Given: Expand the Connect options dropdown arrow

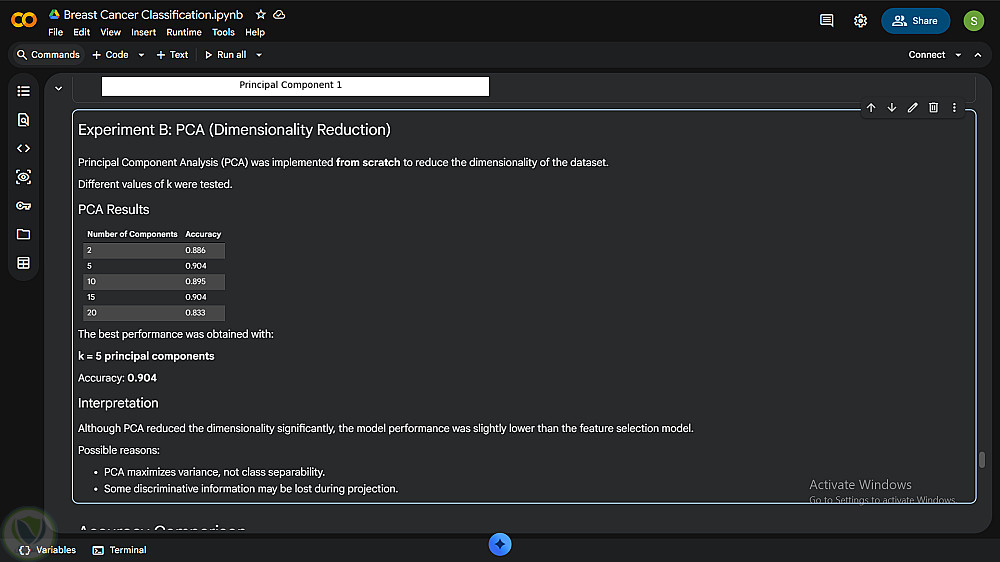Looking at the screenshot, I should coord(958,55).
